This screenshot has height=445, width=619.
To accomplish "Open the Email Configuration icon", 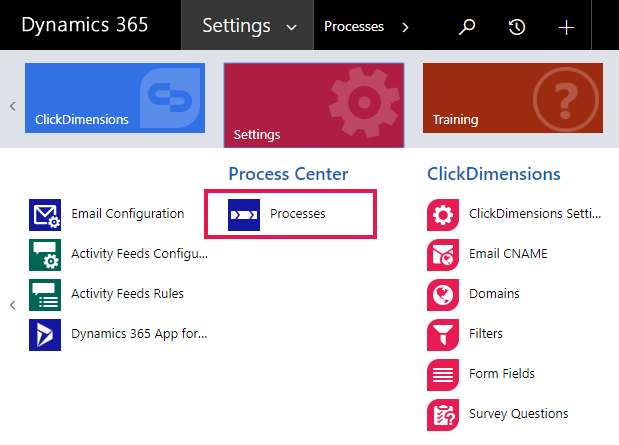I will pyautogui.click(x=45, y=215).
